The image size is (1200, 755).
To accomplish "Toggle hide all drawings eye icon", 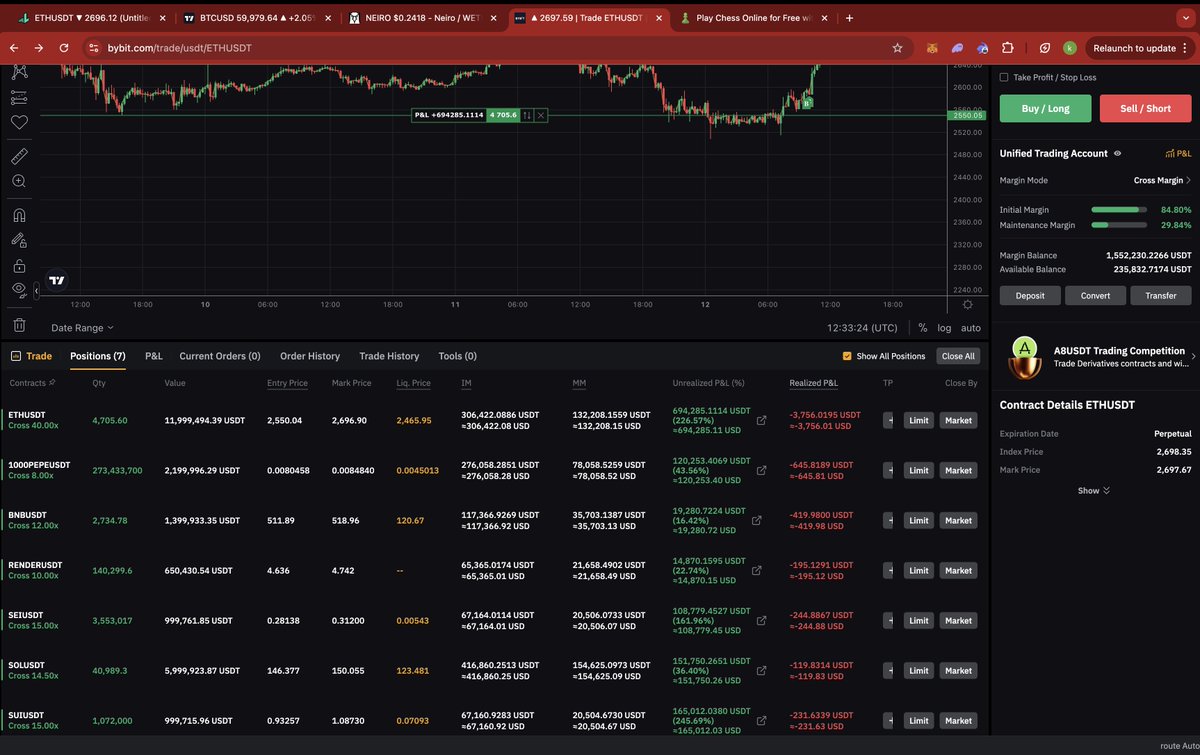I will [19, 289].
